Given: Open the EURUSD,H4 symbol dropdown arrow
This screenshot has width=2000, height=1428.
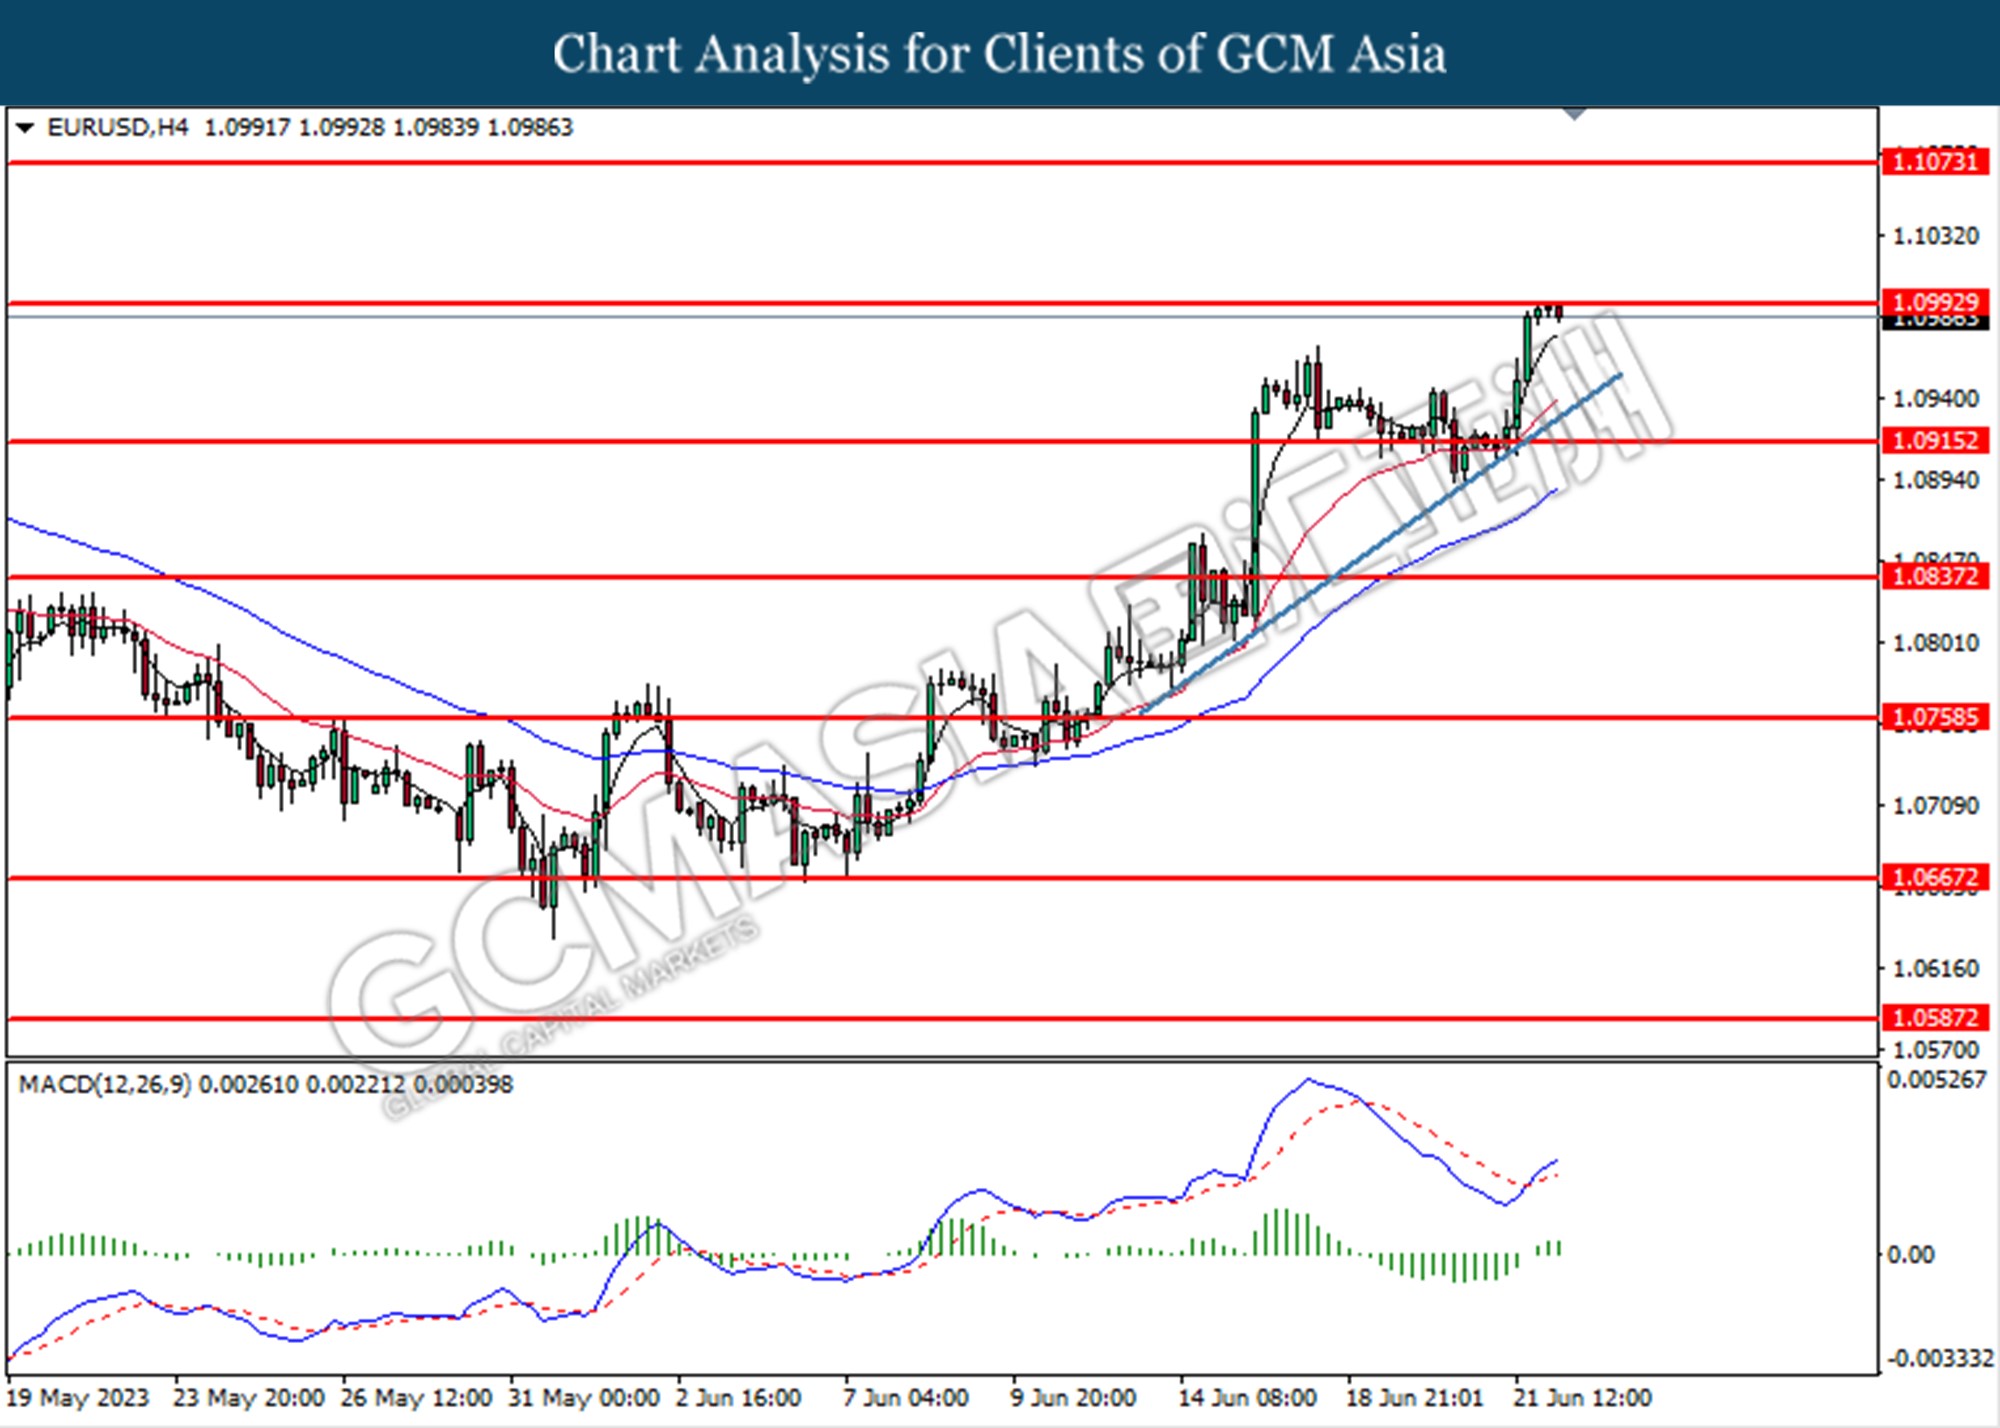Looking at the screenshot, I should (25, 127).
